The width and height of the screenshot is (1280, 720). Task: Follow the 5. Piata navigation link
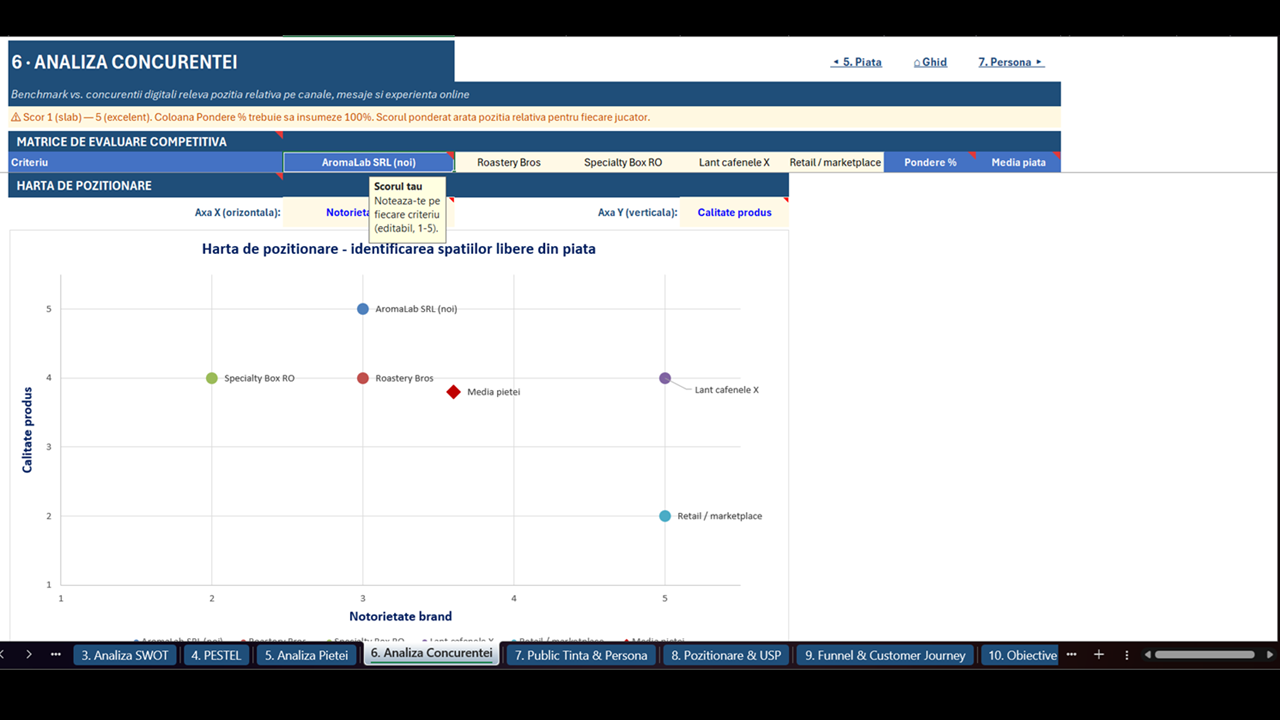(x=857, y=62)
